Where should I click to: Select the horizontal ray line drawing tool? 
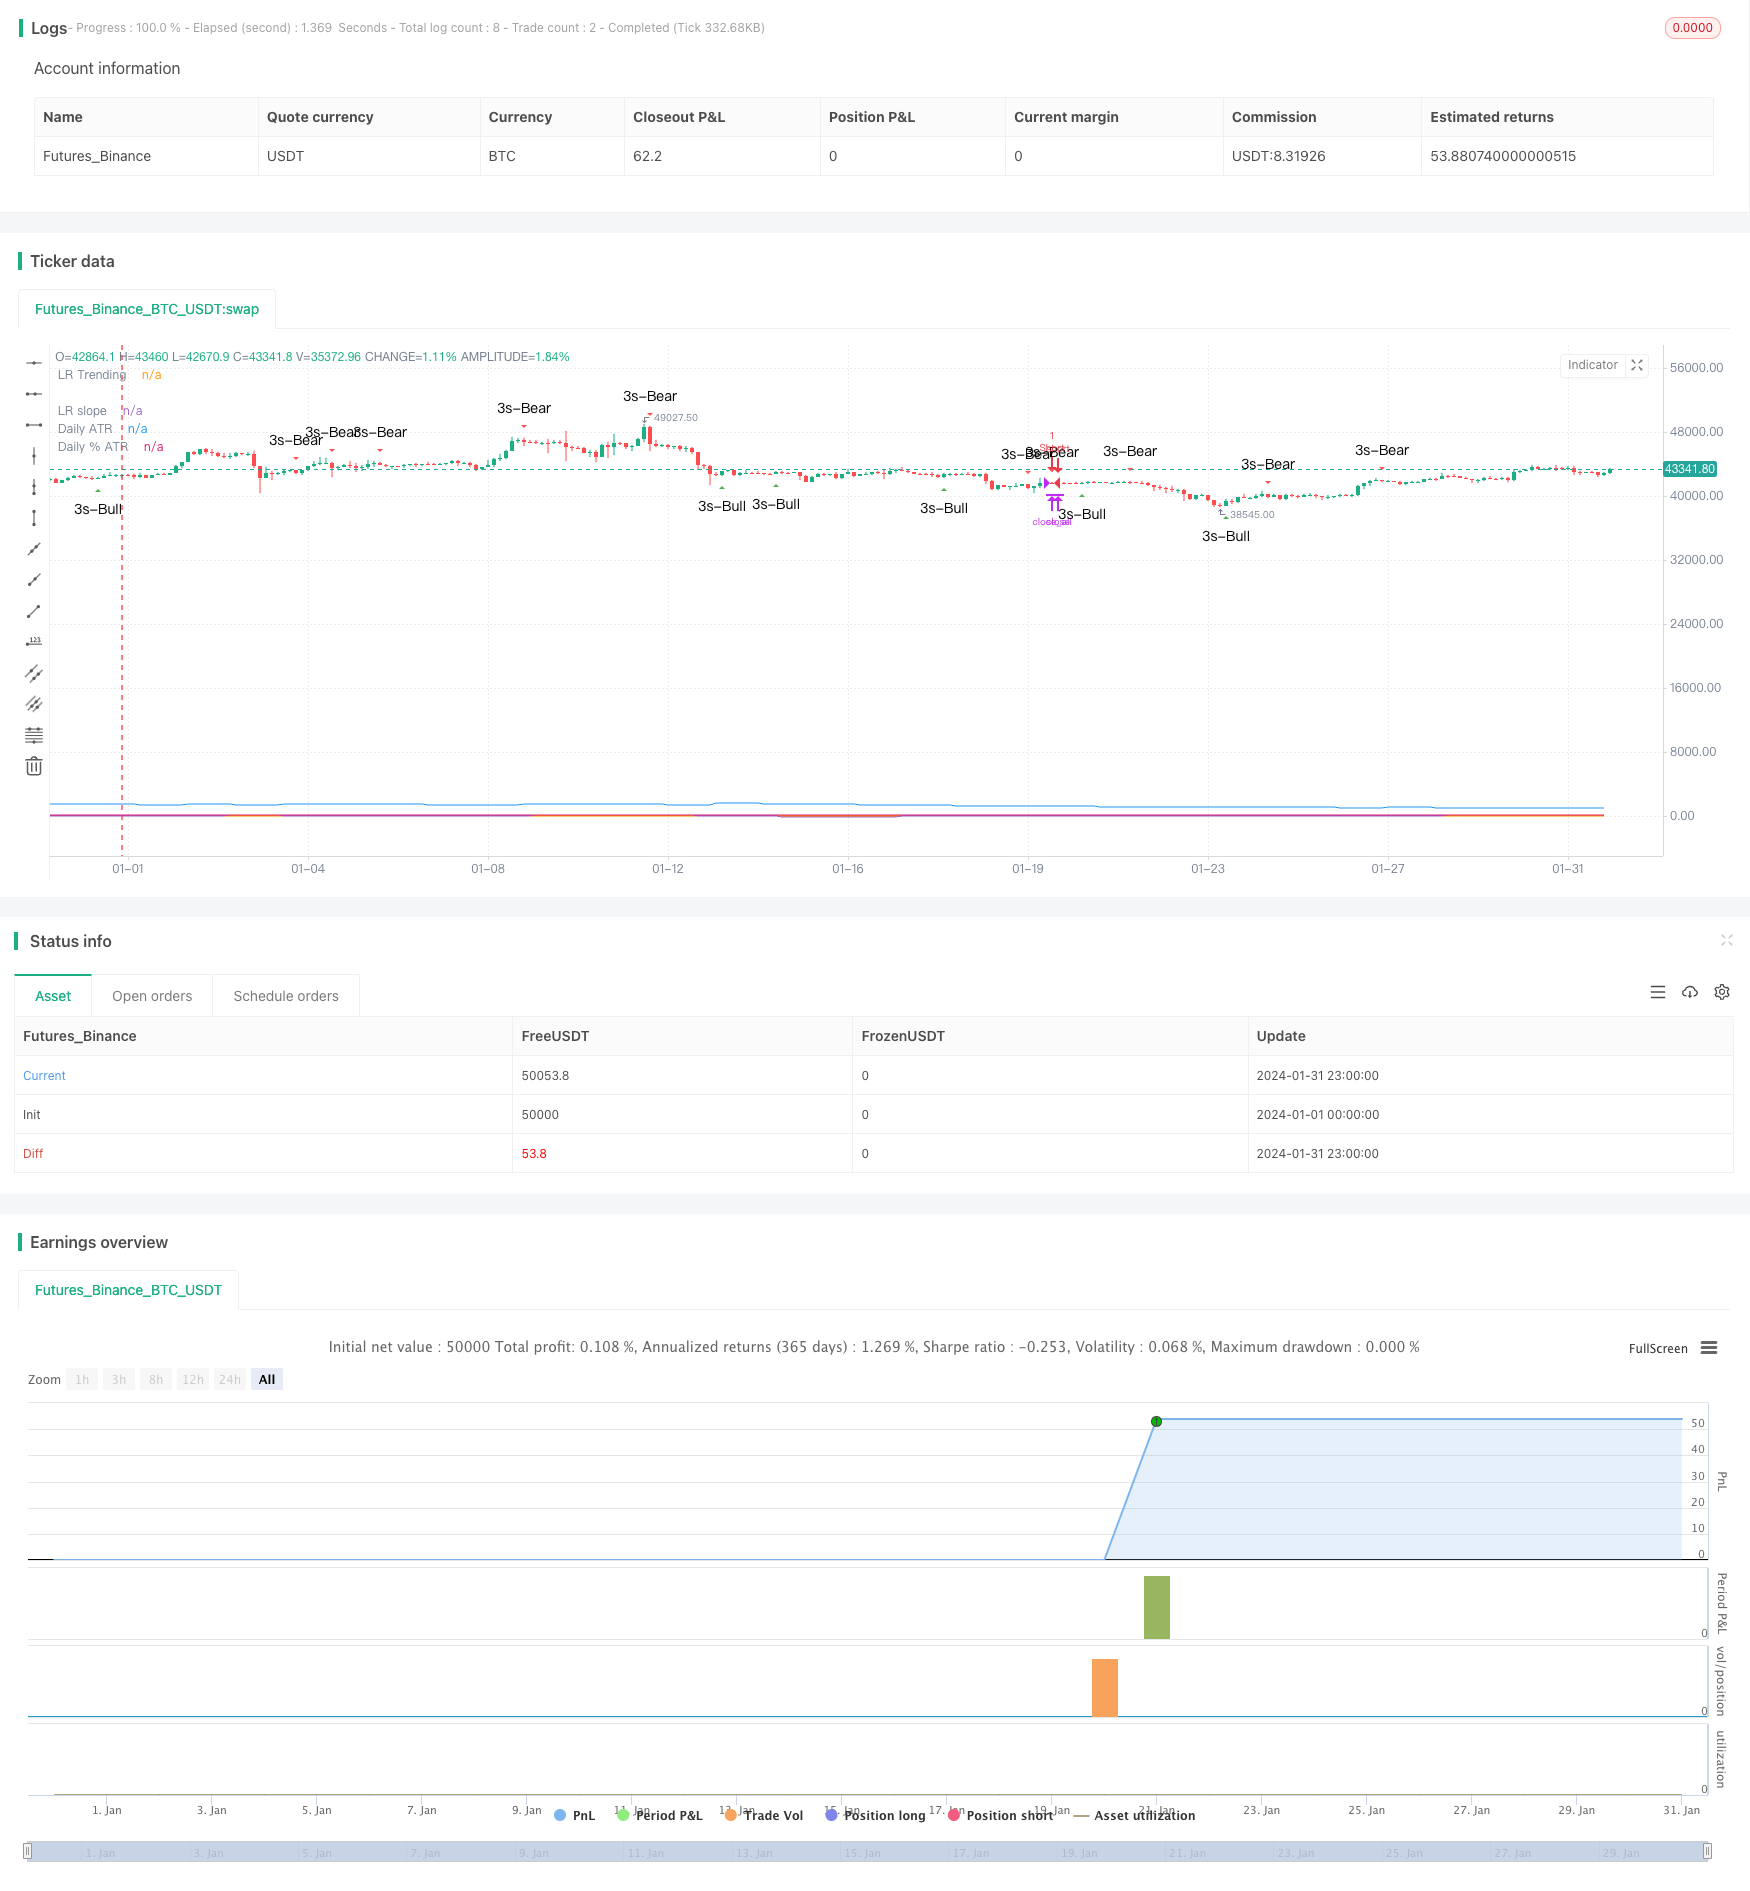pos(34,394)
